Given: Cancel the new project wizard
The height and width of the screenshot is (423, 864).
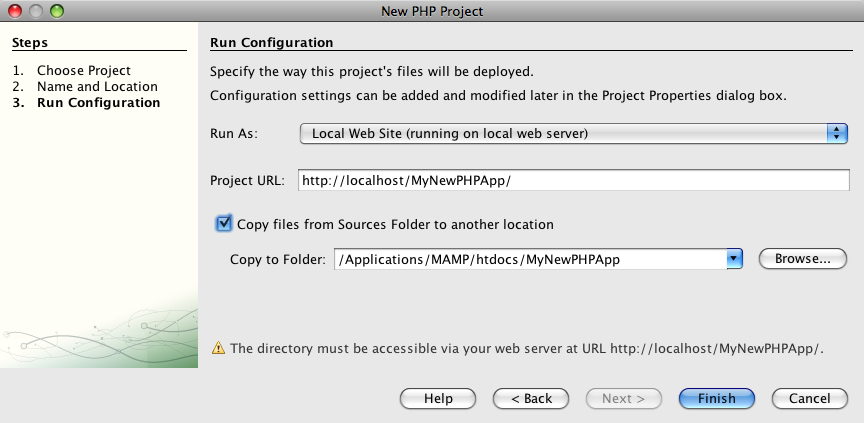Looking at the screenshot, I should click(809, 398).
